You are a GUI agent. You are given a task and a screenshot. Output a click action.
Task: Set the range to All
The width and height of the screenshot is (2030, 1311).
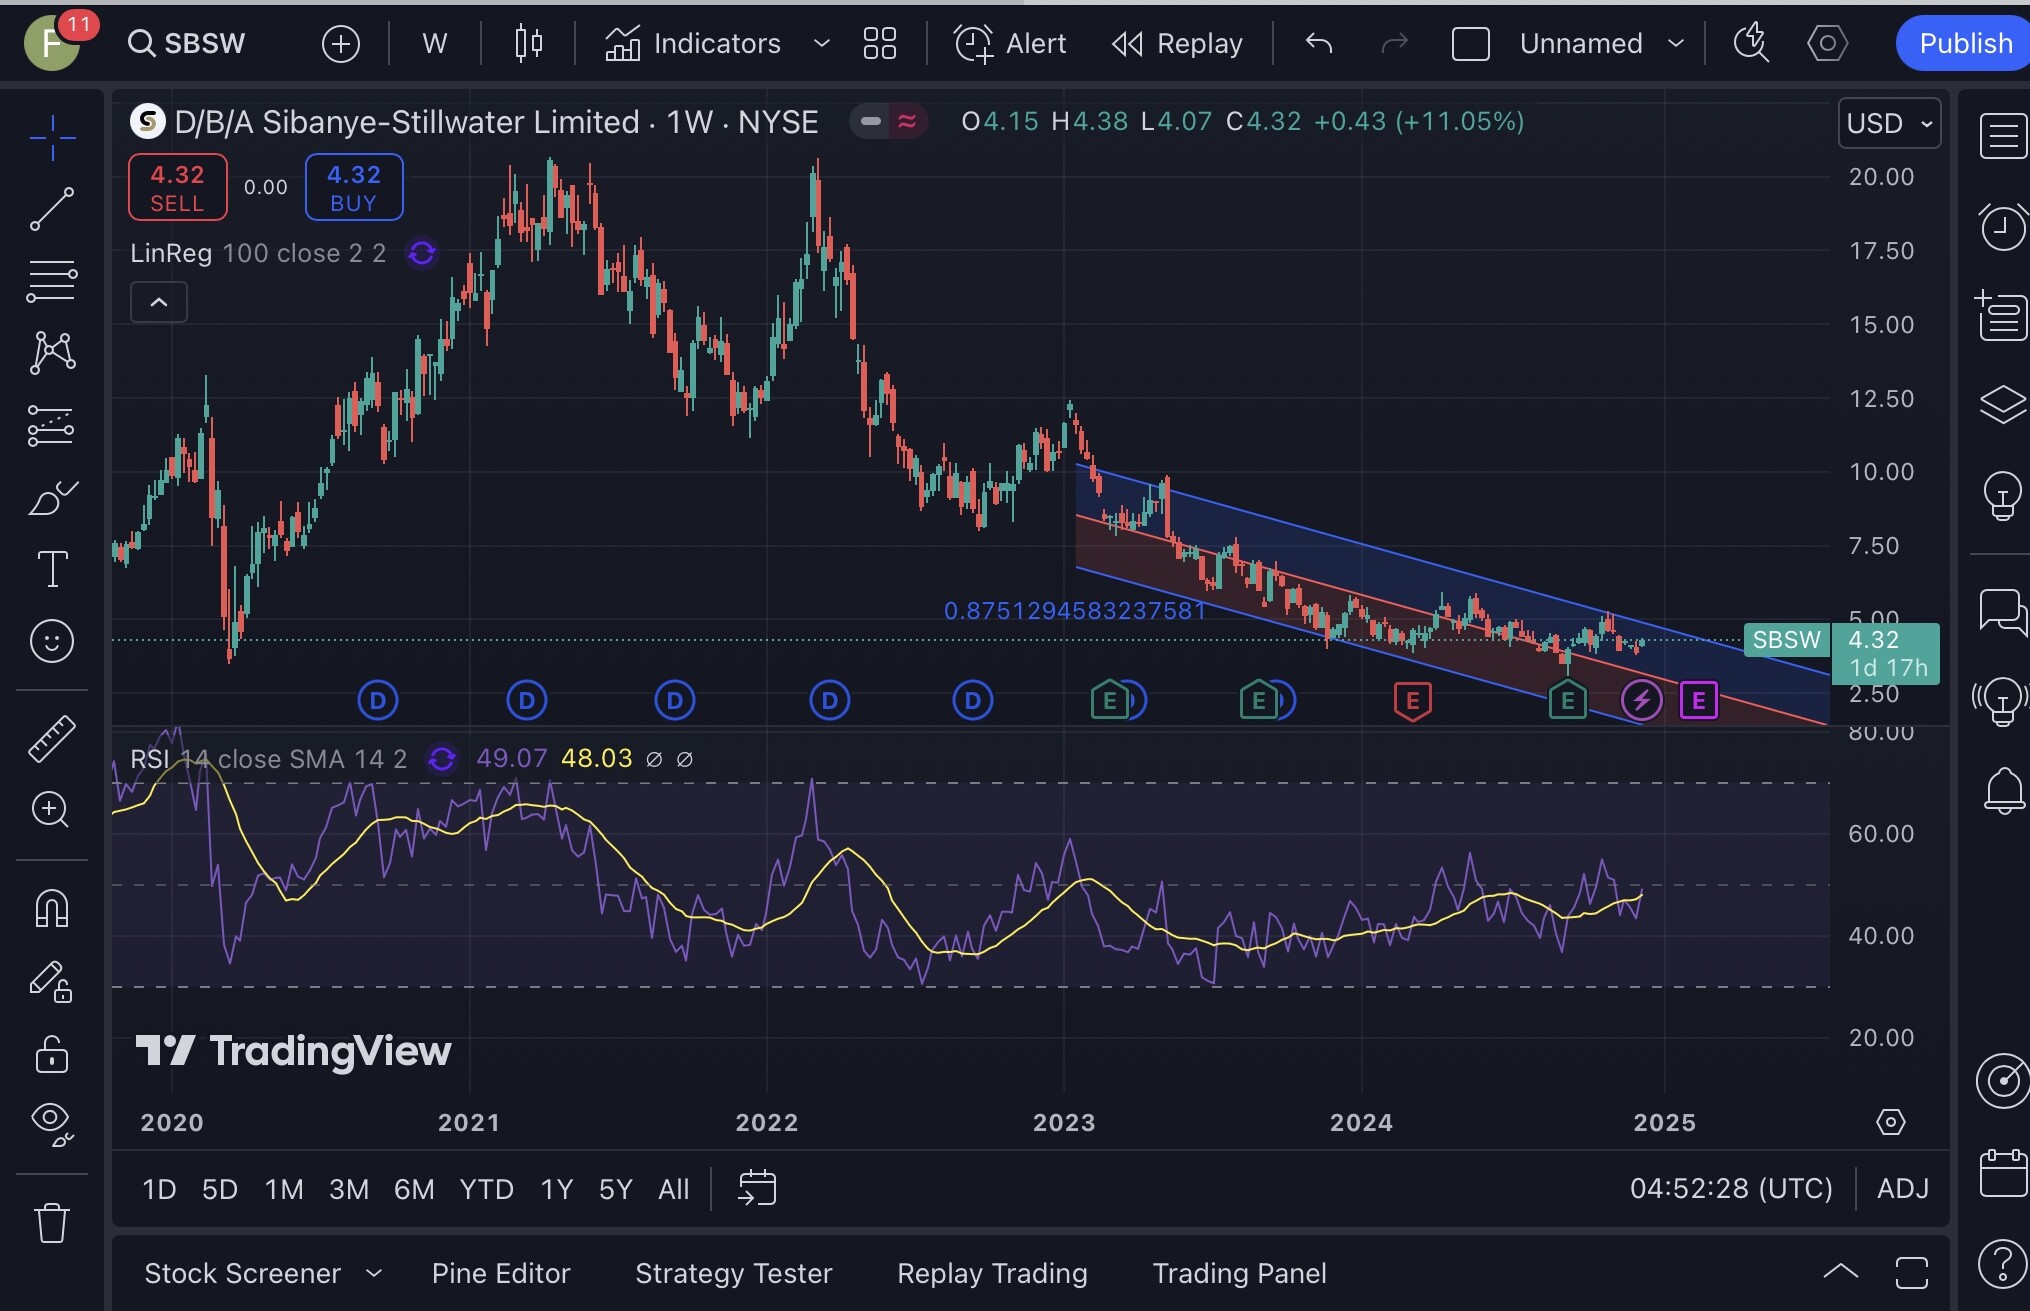674,1189
